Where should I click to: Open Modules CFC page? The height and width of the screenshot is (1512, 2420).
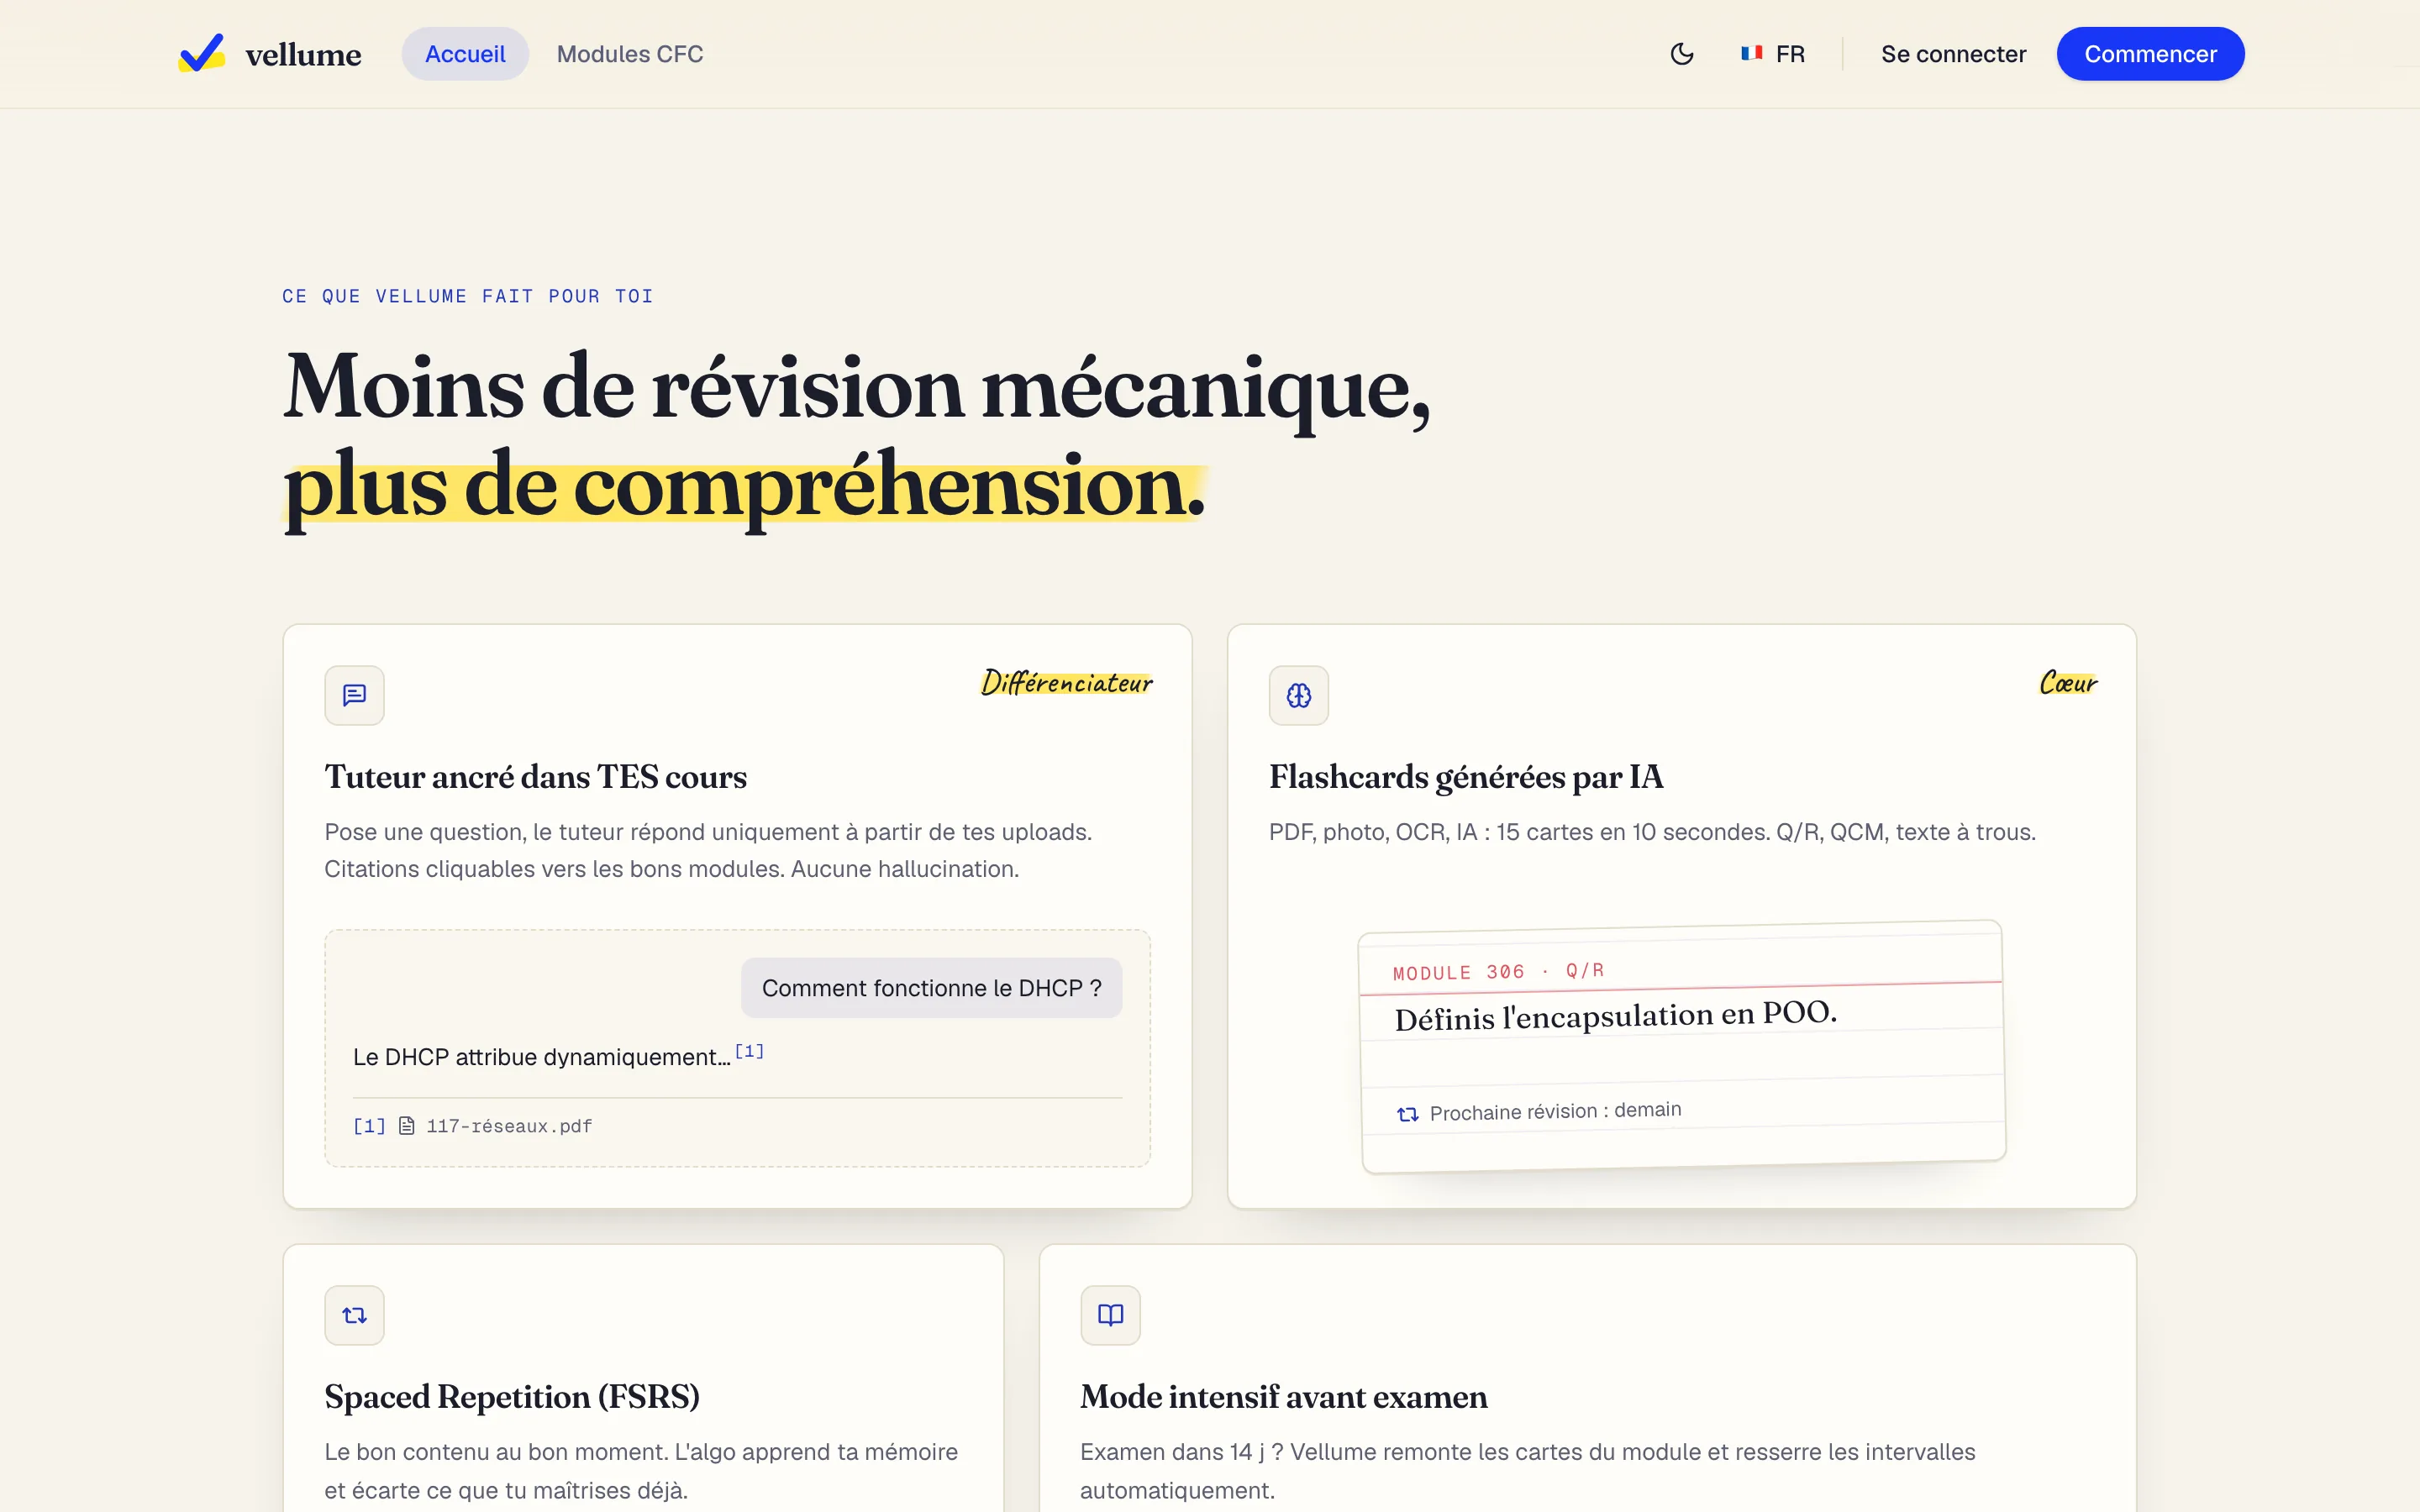[x=630, y=54]
